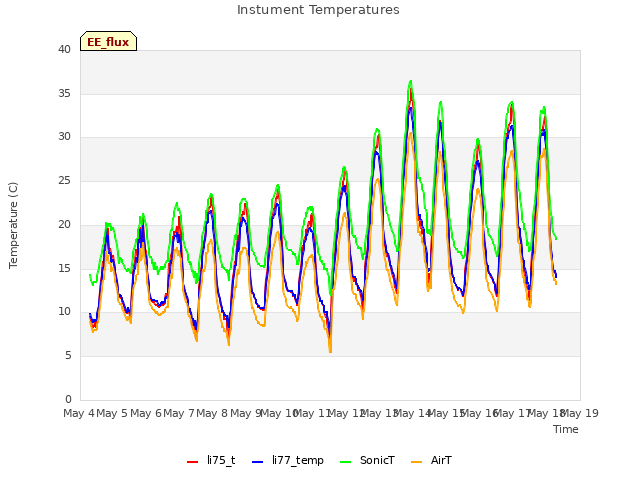Image resolution: width=640 pixels, height=480 pixels.
Task: Click the May 8 x-axis label
Action: click(x=212, y=413)
